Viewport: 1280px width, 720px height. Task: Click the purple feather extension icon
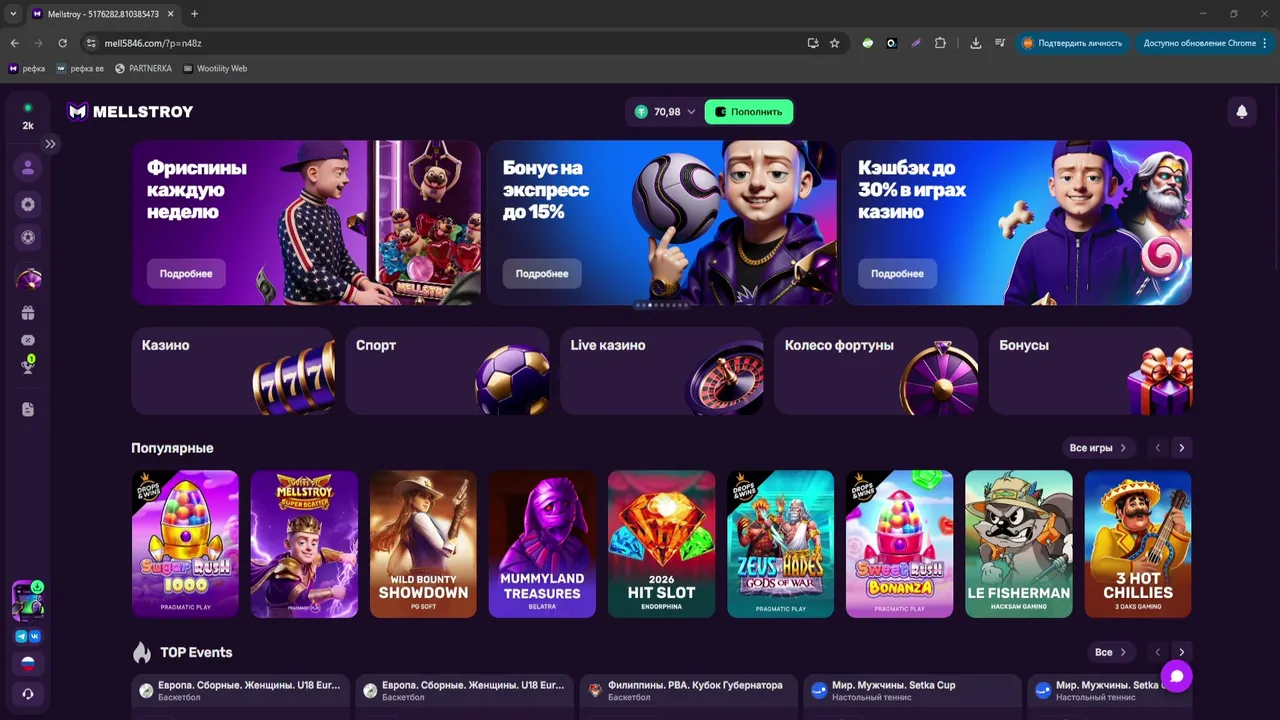coord(916,43)
